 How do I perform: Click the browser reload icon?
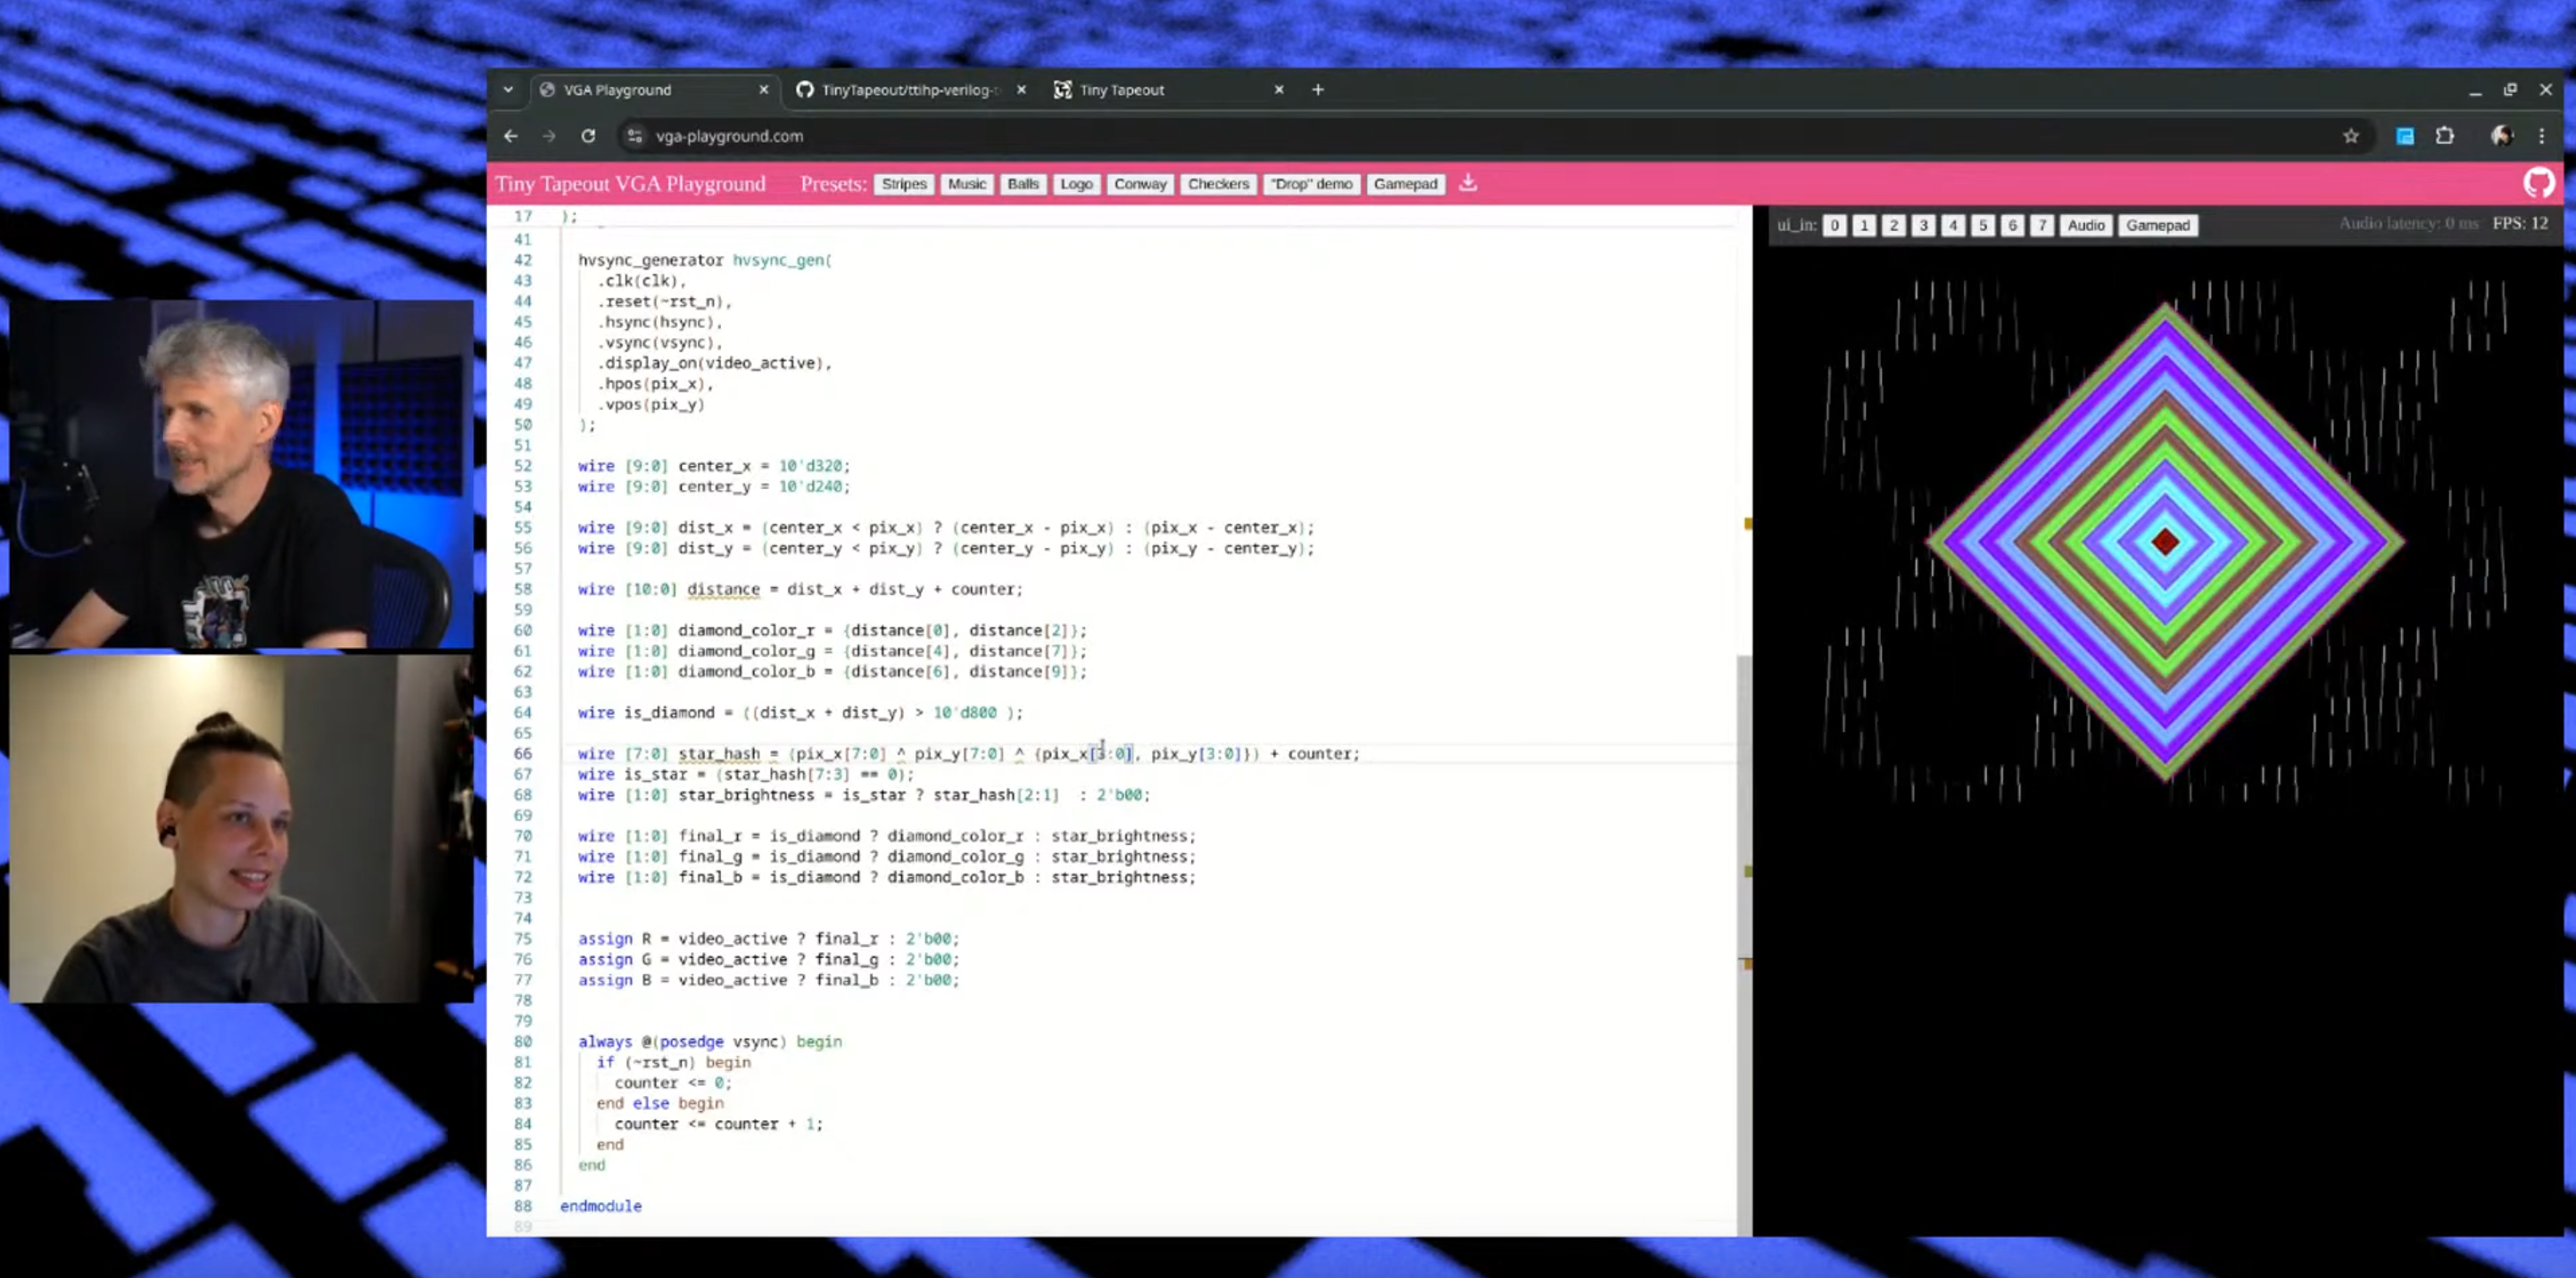(x=588, y=136)
